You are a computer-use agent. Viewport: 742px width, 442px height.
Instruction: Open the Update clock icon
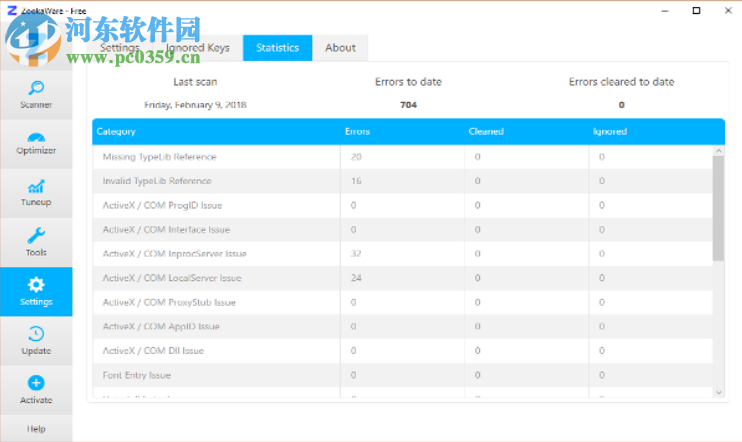pyautogui.click(x=36, y=334)
